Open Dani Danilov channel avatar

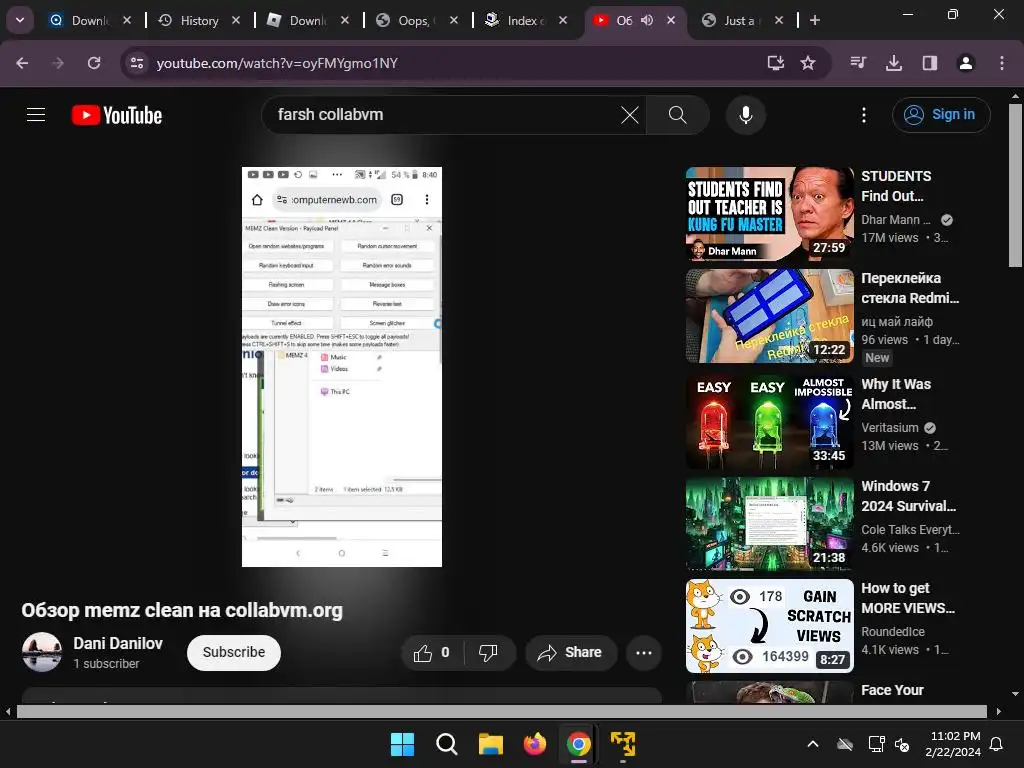tap(42, 652)
